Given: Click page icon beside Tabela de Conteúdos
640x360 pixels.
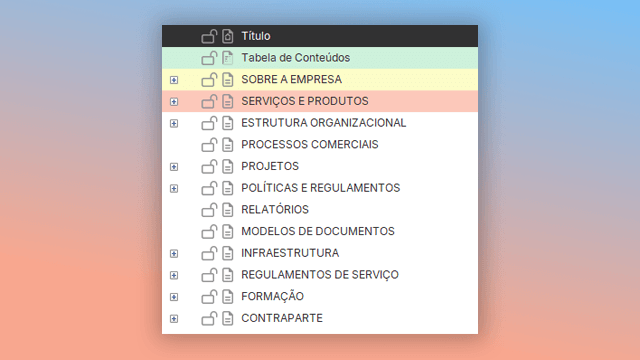Looking at the screenshot, I should point(228,58).
